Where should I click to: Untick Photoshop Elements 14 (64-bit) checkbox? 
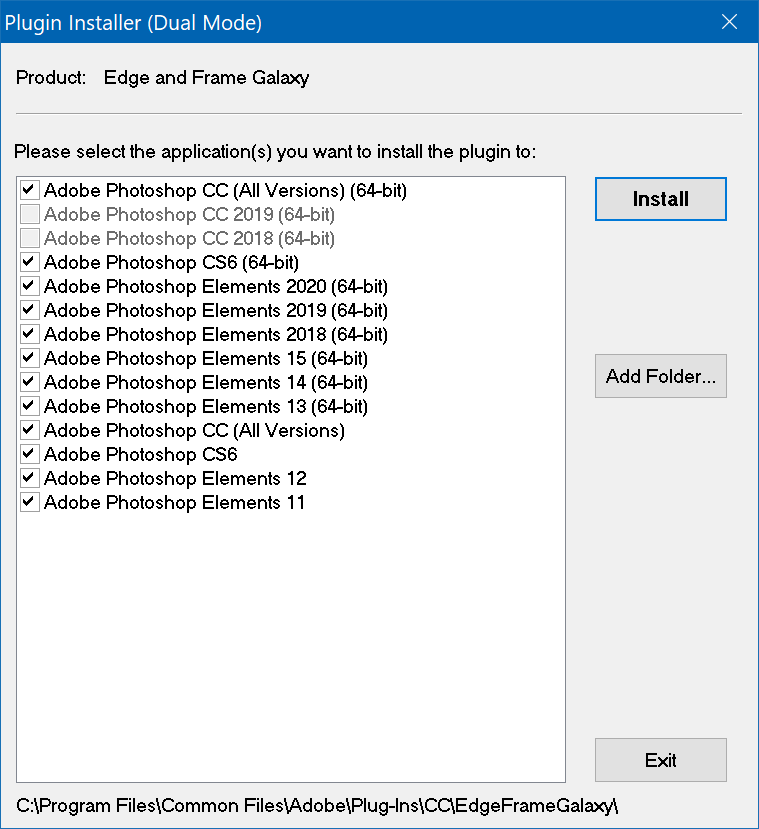click(x=30, y=382)
